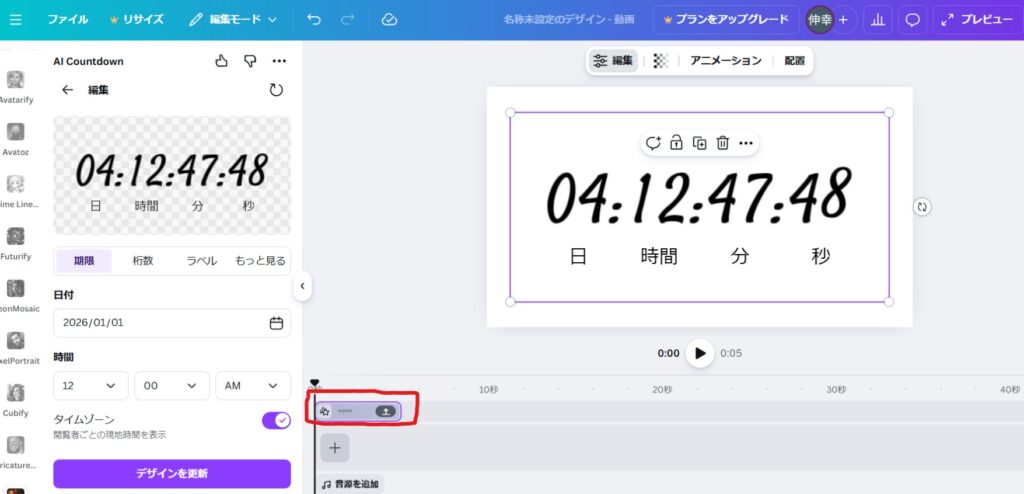Open the comments speech bubble icon

[x=912, y=19]
